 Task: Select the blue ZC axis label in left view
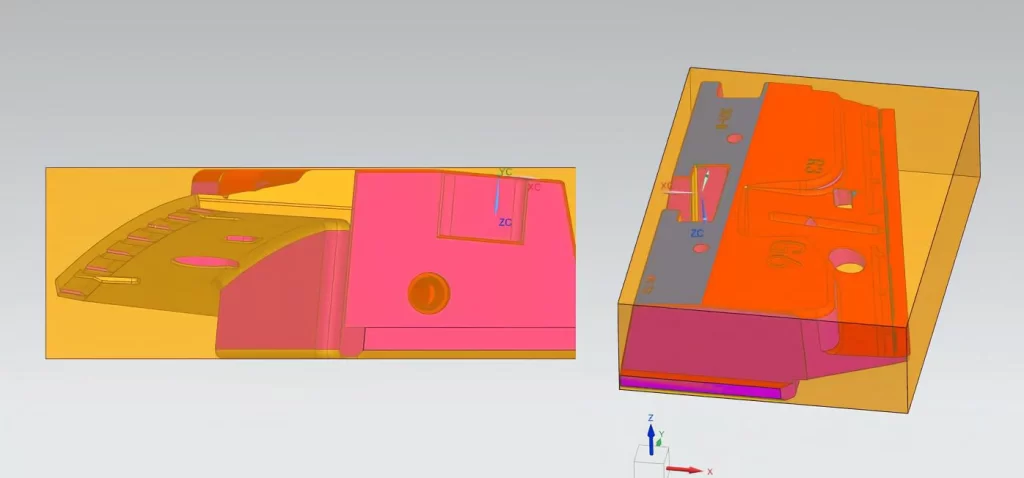click(x=505, y=223)
